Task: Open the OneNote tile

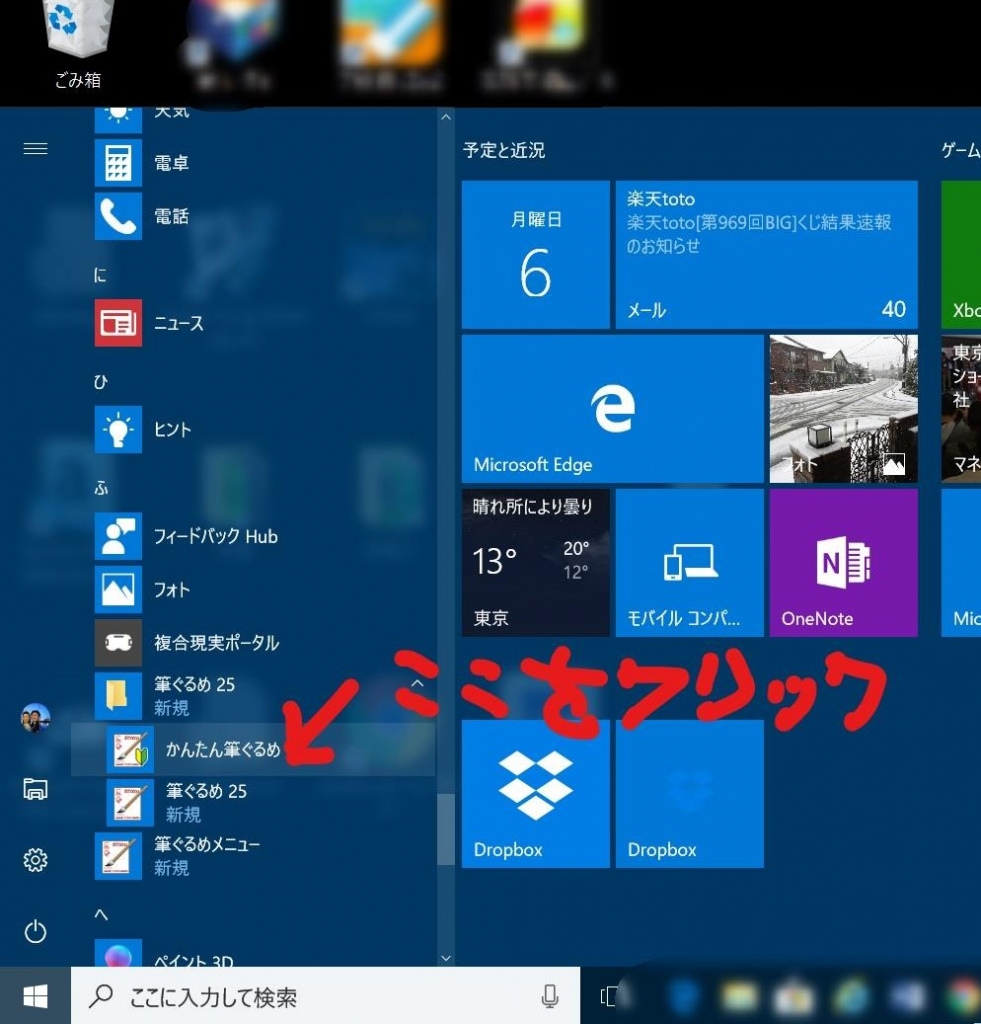Action: pos(844,563)
